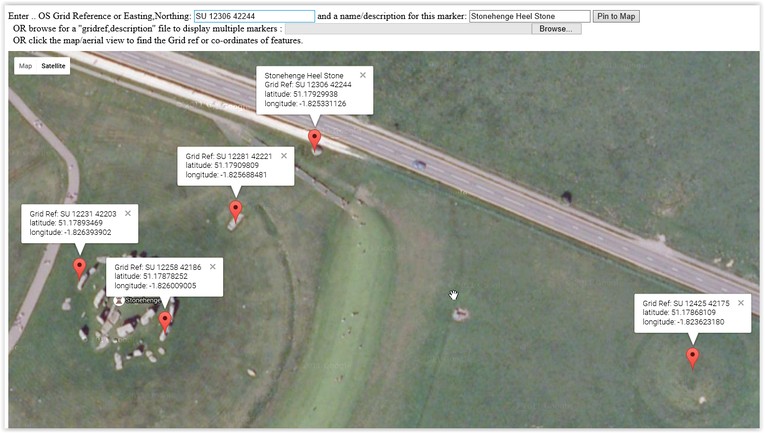Click the gridref file path field
Image resolution: width=765 pixels, height=433 pixels.
pos(408,29)
